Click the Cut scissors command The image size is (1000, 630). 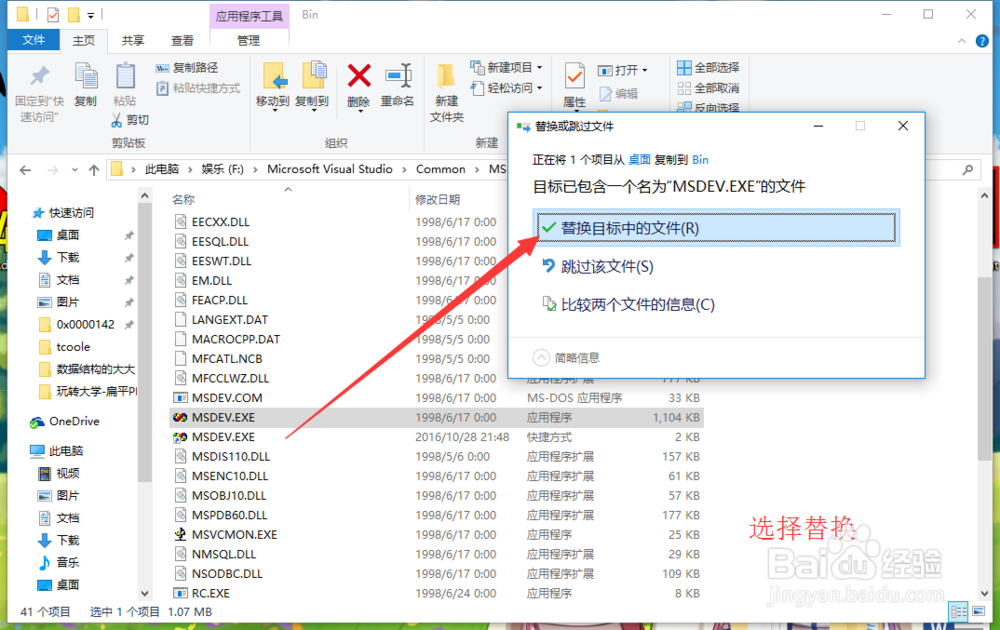click(130, 120)
